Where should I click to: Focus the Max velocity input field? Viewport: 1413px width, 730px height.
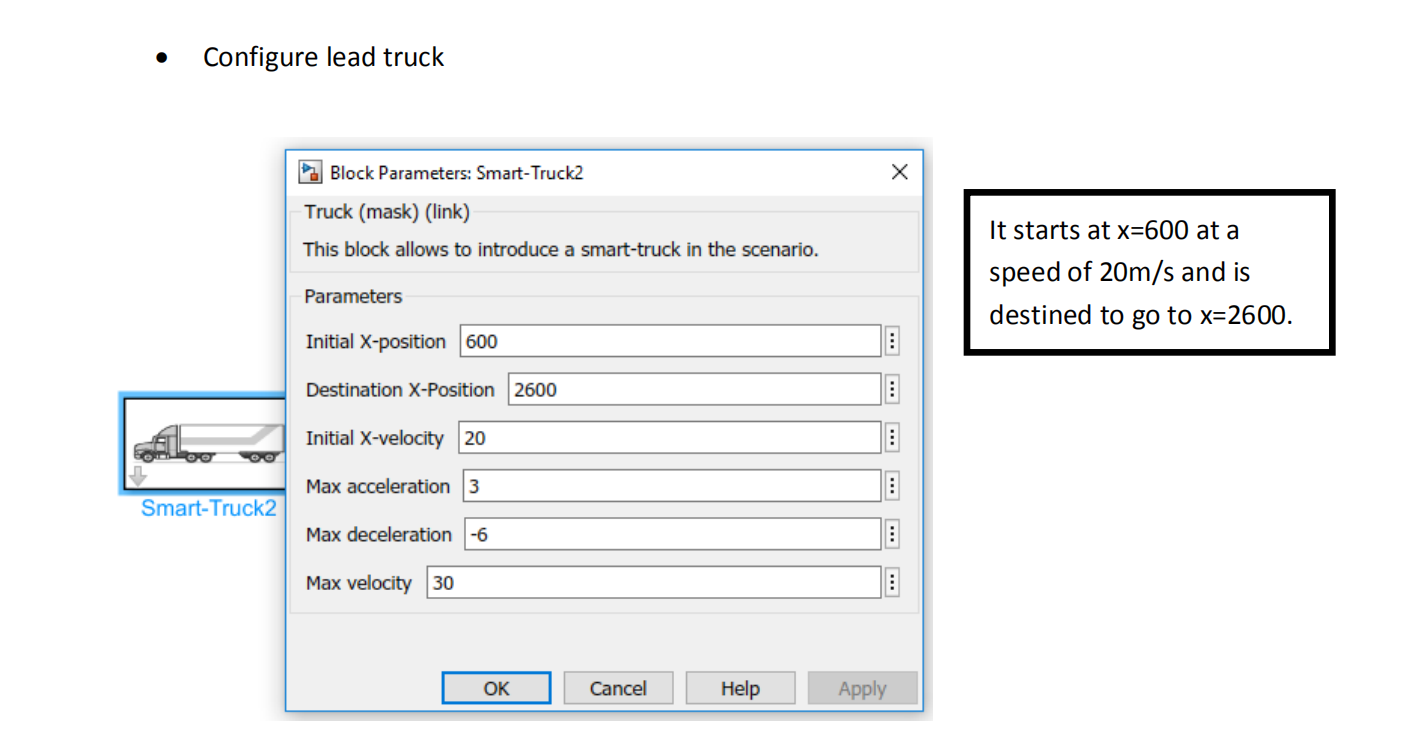[x=653, y=582]
